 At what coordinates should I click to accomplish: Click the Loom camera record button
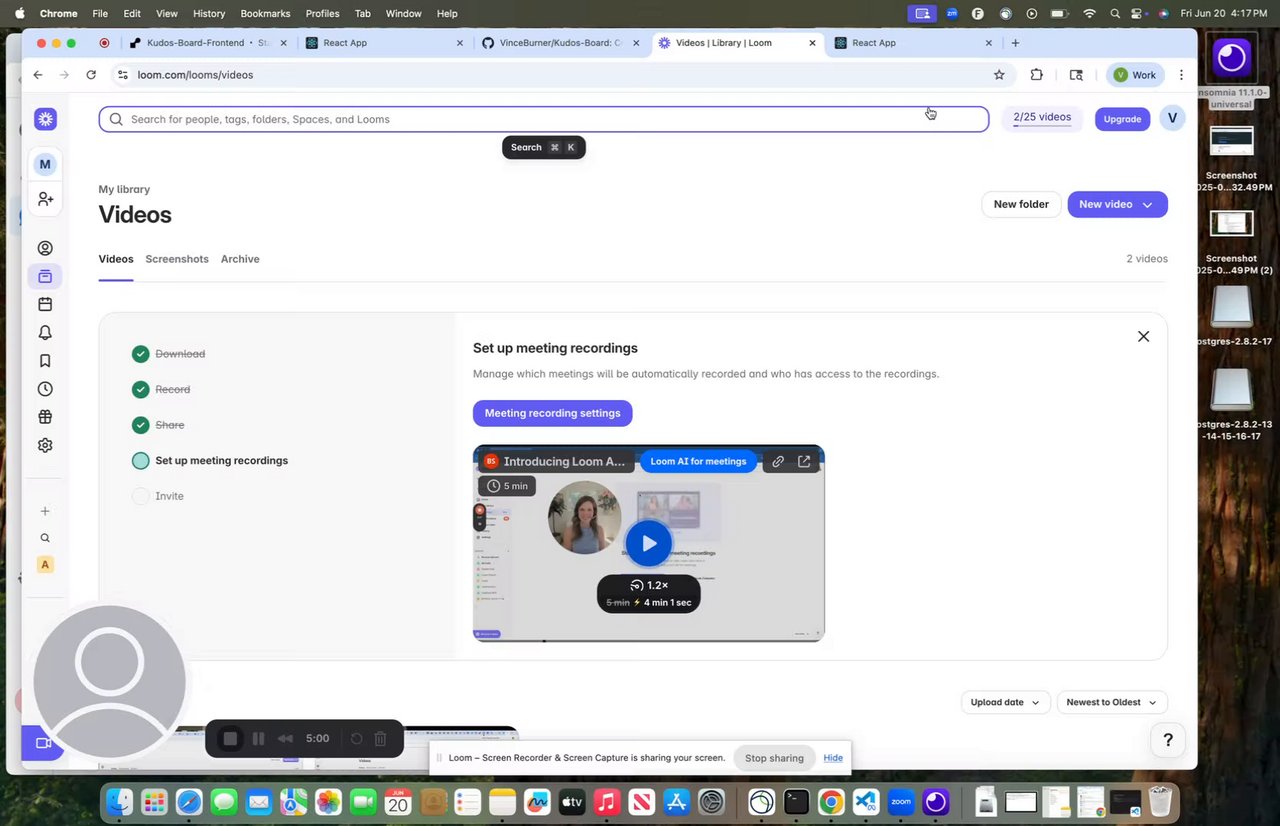42,743
